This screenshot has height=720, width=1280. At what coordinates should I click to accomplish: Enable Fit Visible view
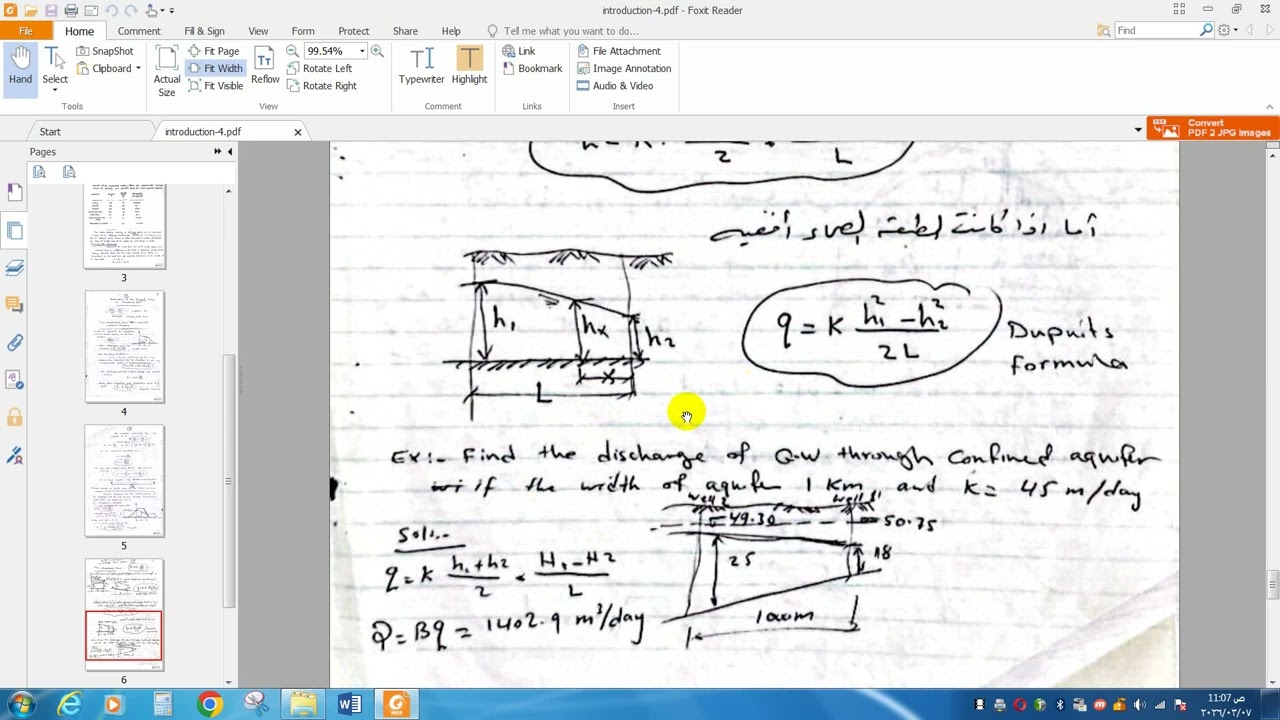coord(215,86)
